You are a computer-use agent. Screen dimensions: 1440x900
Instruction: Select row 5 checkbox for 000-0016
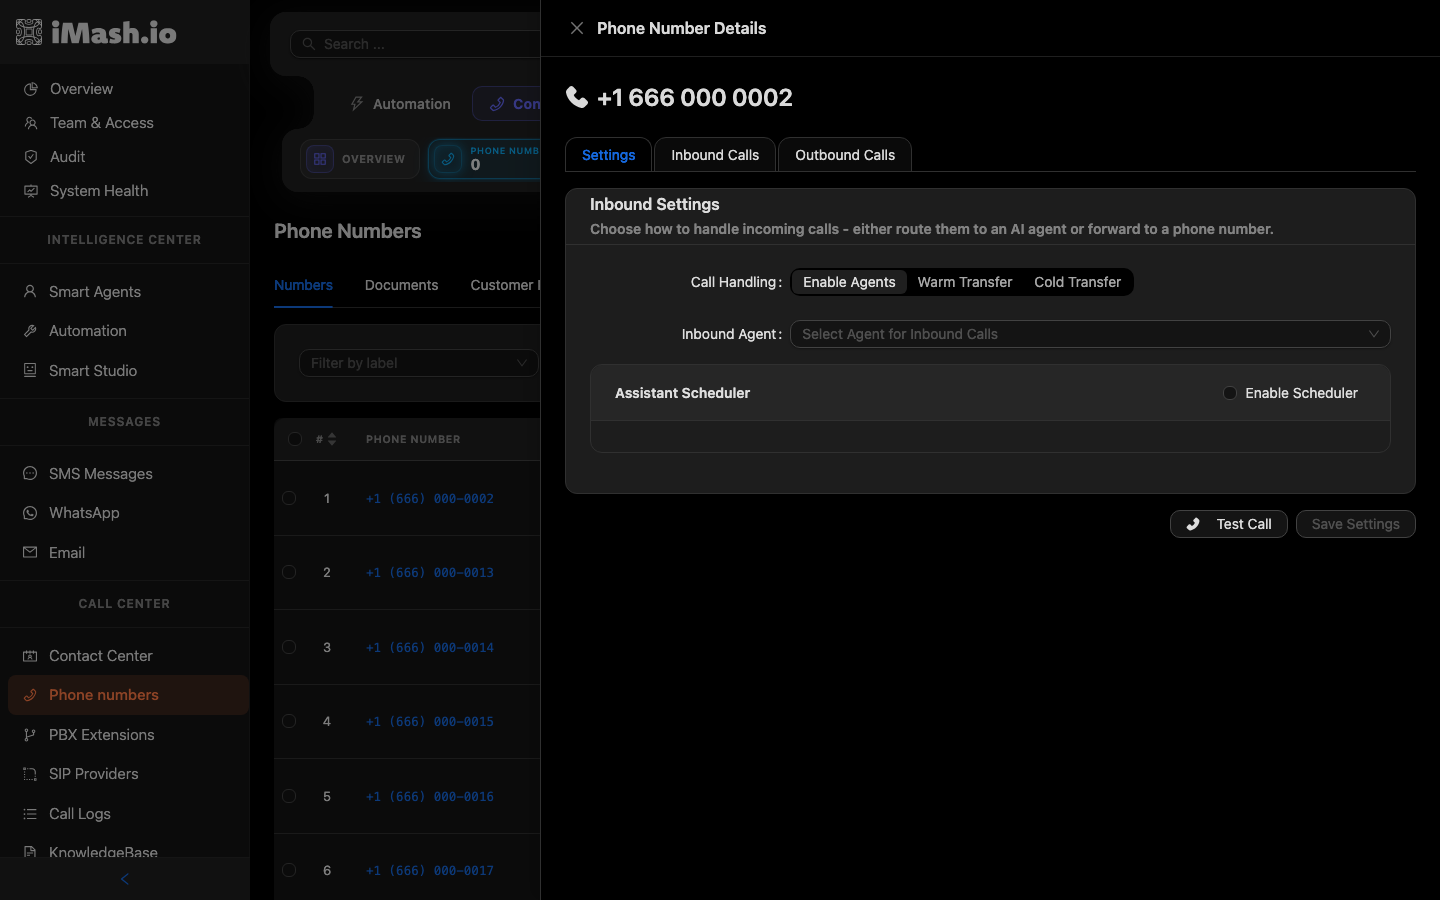pyautogui.click(x=289, y=796)
